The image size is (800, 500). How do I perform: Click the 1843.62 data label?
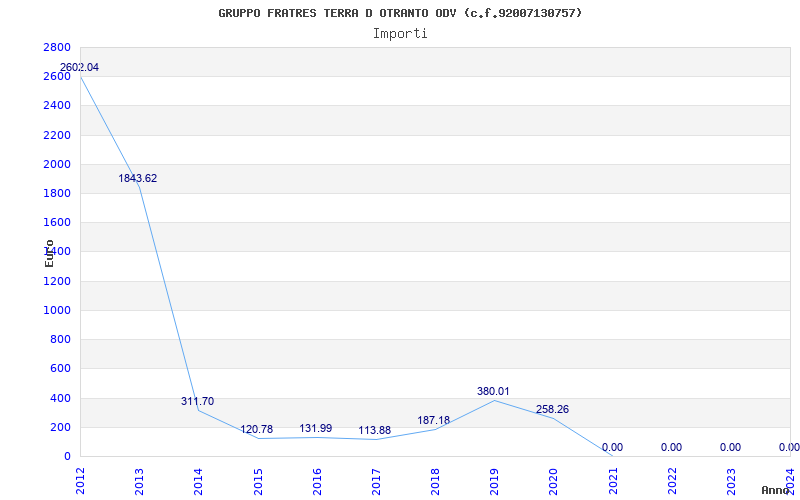coord(138,179)
